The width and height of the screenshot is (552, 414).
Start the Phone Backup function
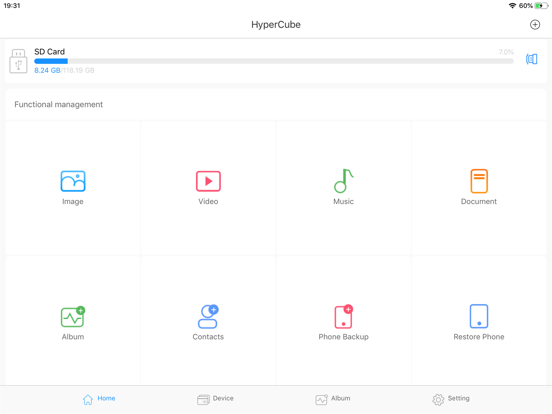(343, 322)
